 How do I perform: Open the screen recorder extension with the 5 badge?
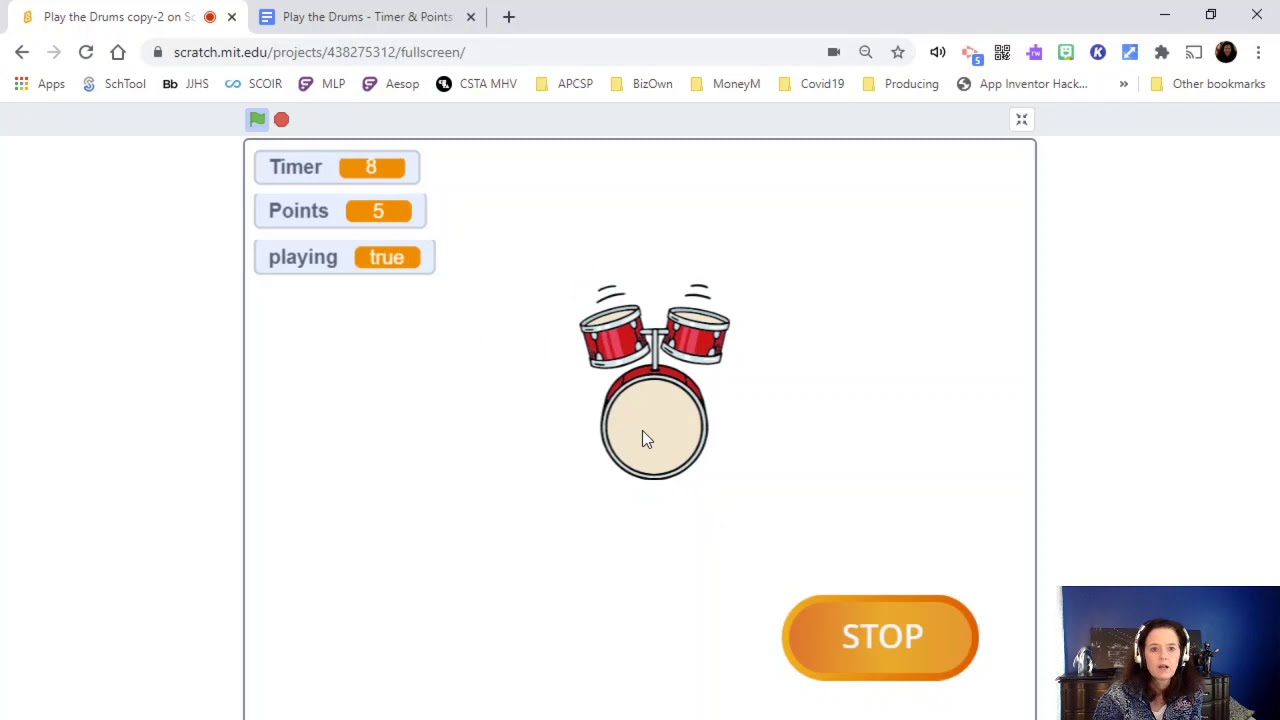pyautogui.click(x=970, y=53)
